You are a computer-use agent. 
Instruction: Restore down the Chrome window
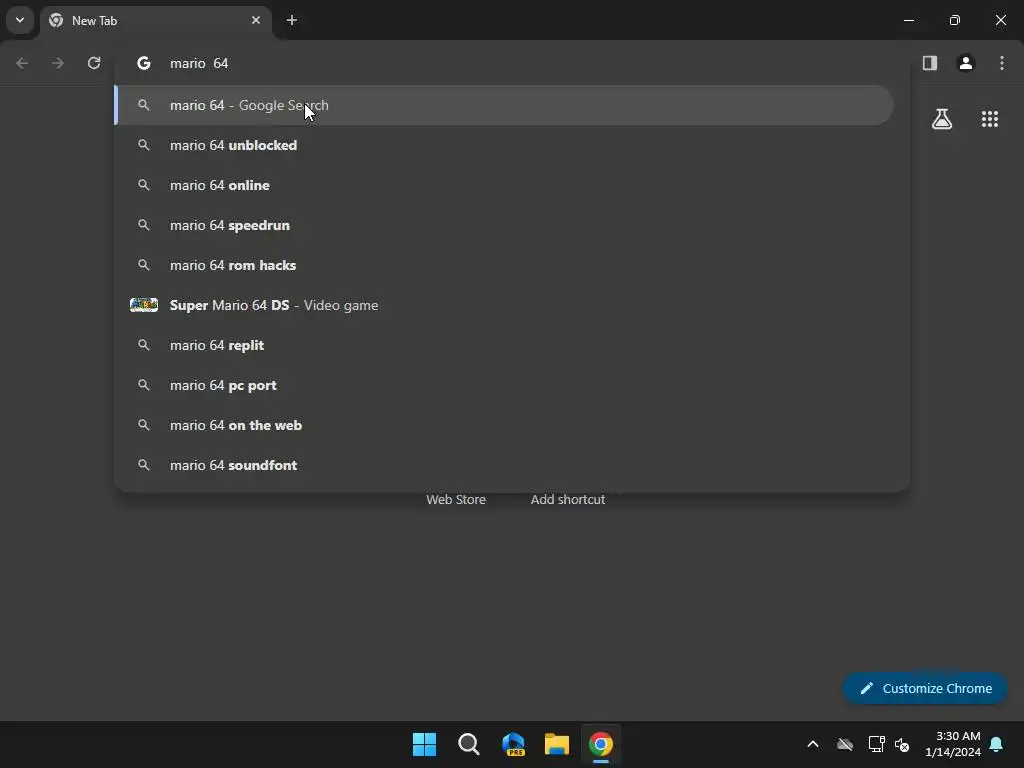(x=955, y=20)
